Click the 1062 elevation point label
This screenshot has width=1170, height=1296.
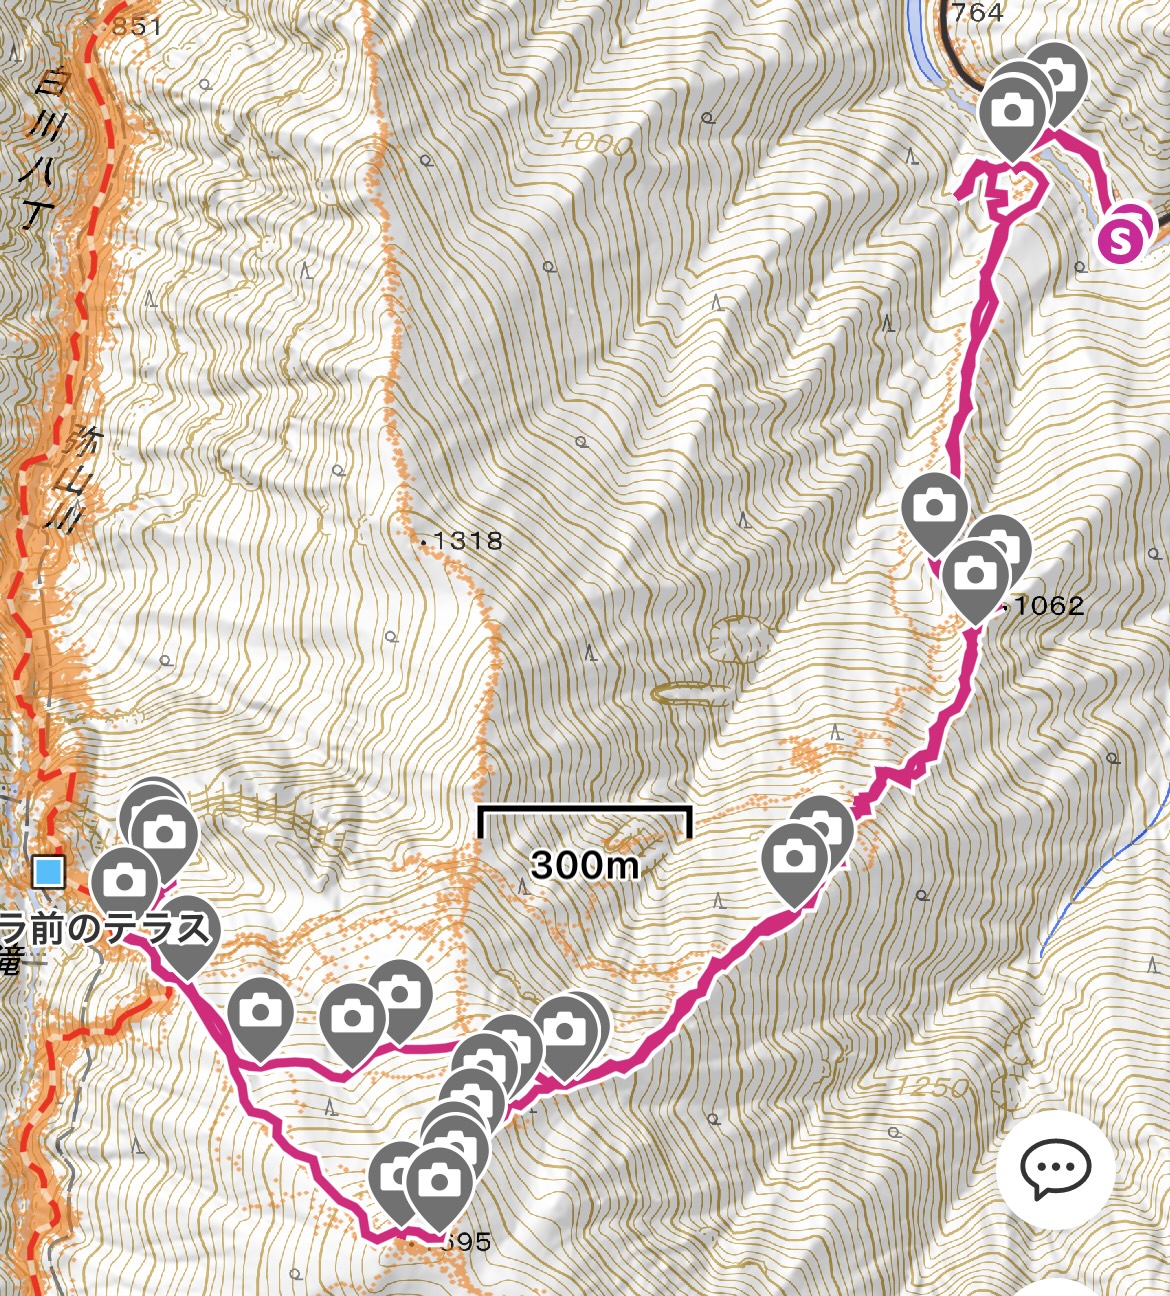pyautogui.click(x=1044, y=605)
